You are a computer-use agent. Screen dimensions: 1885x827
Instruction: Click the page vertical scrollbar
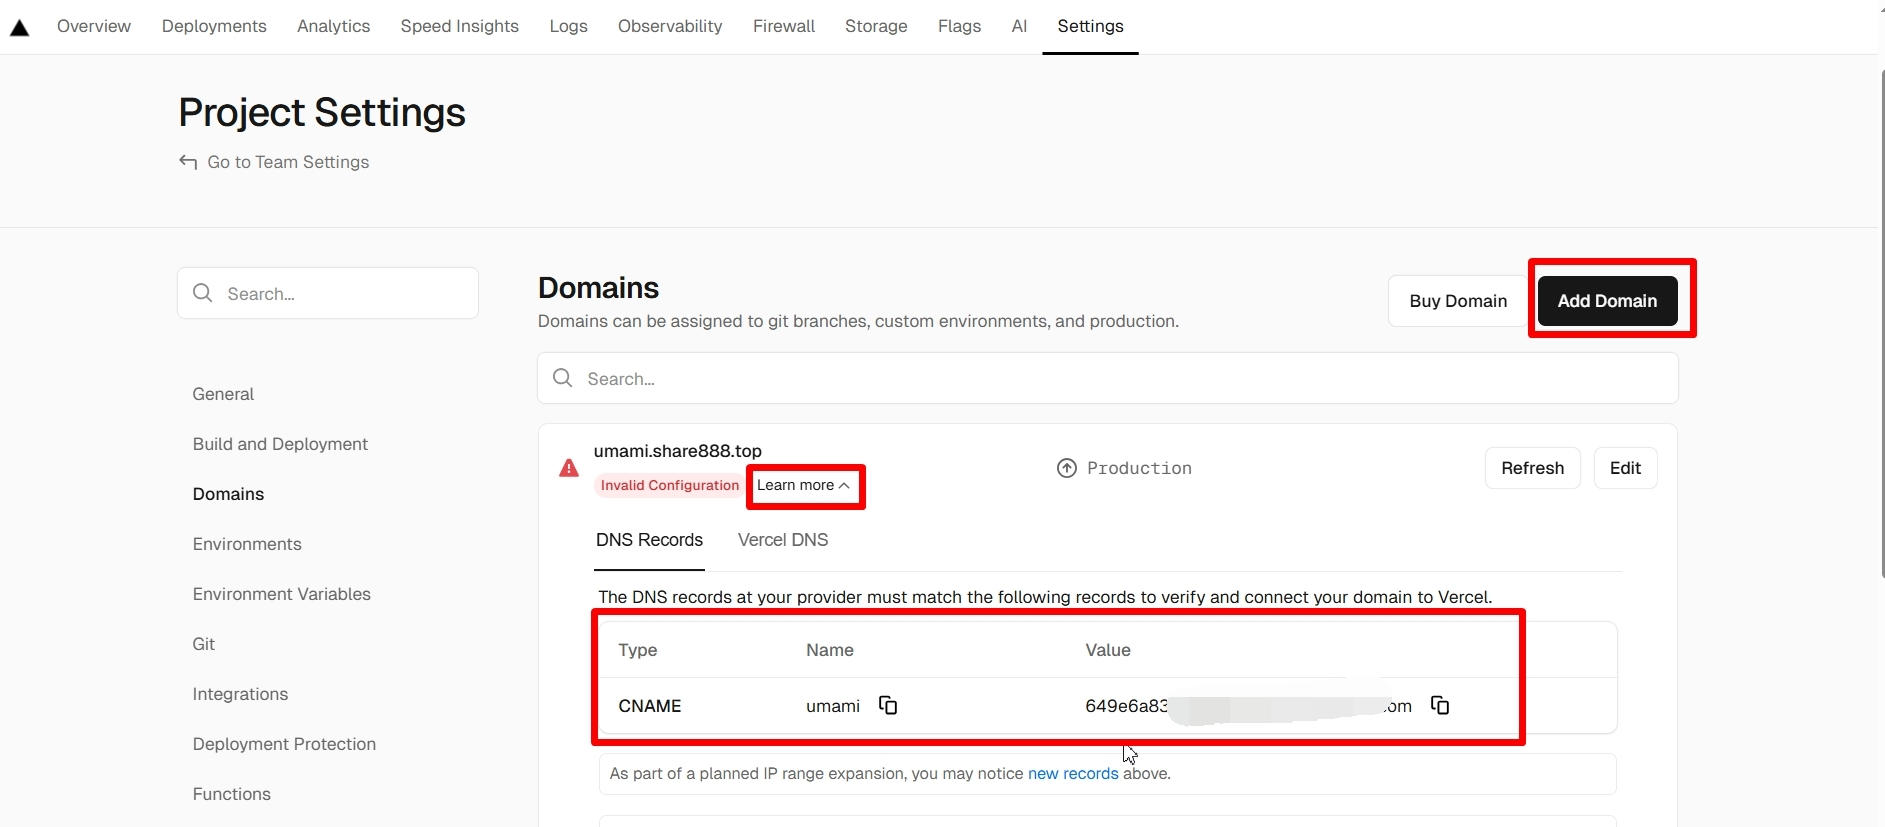point(1881,322)
